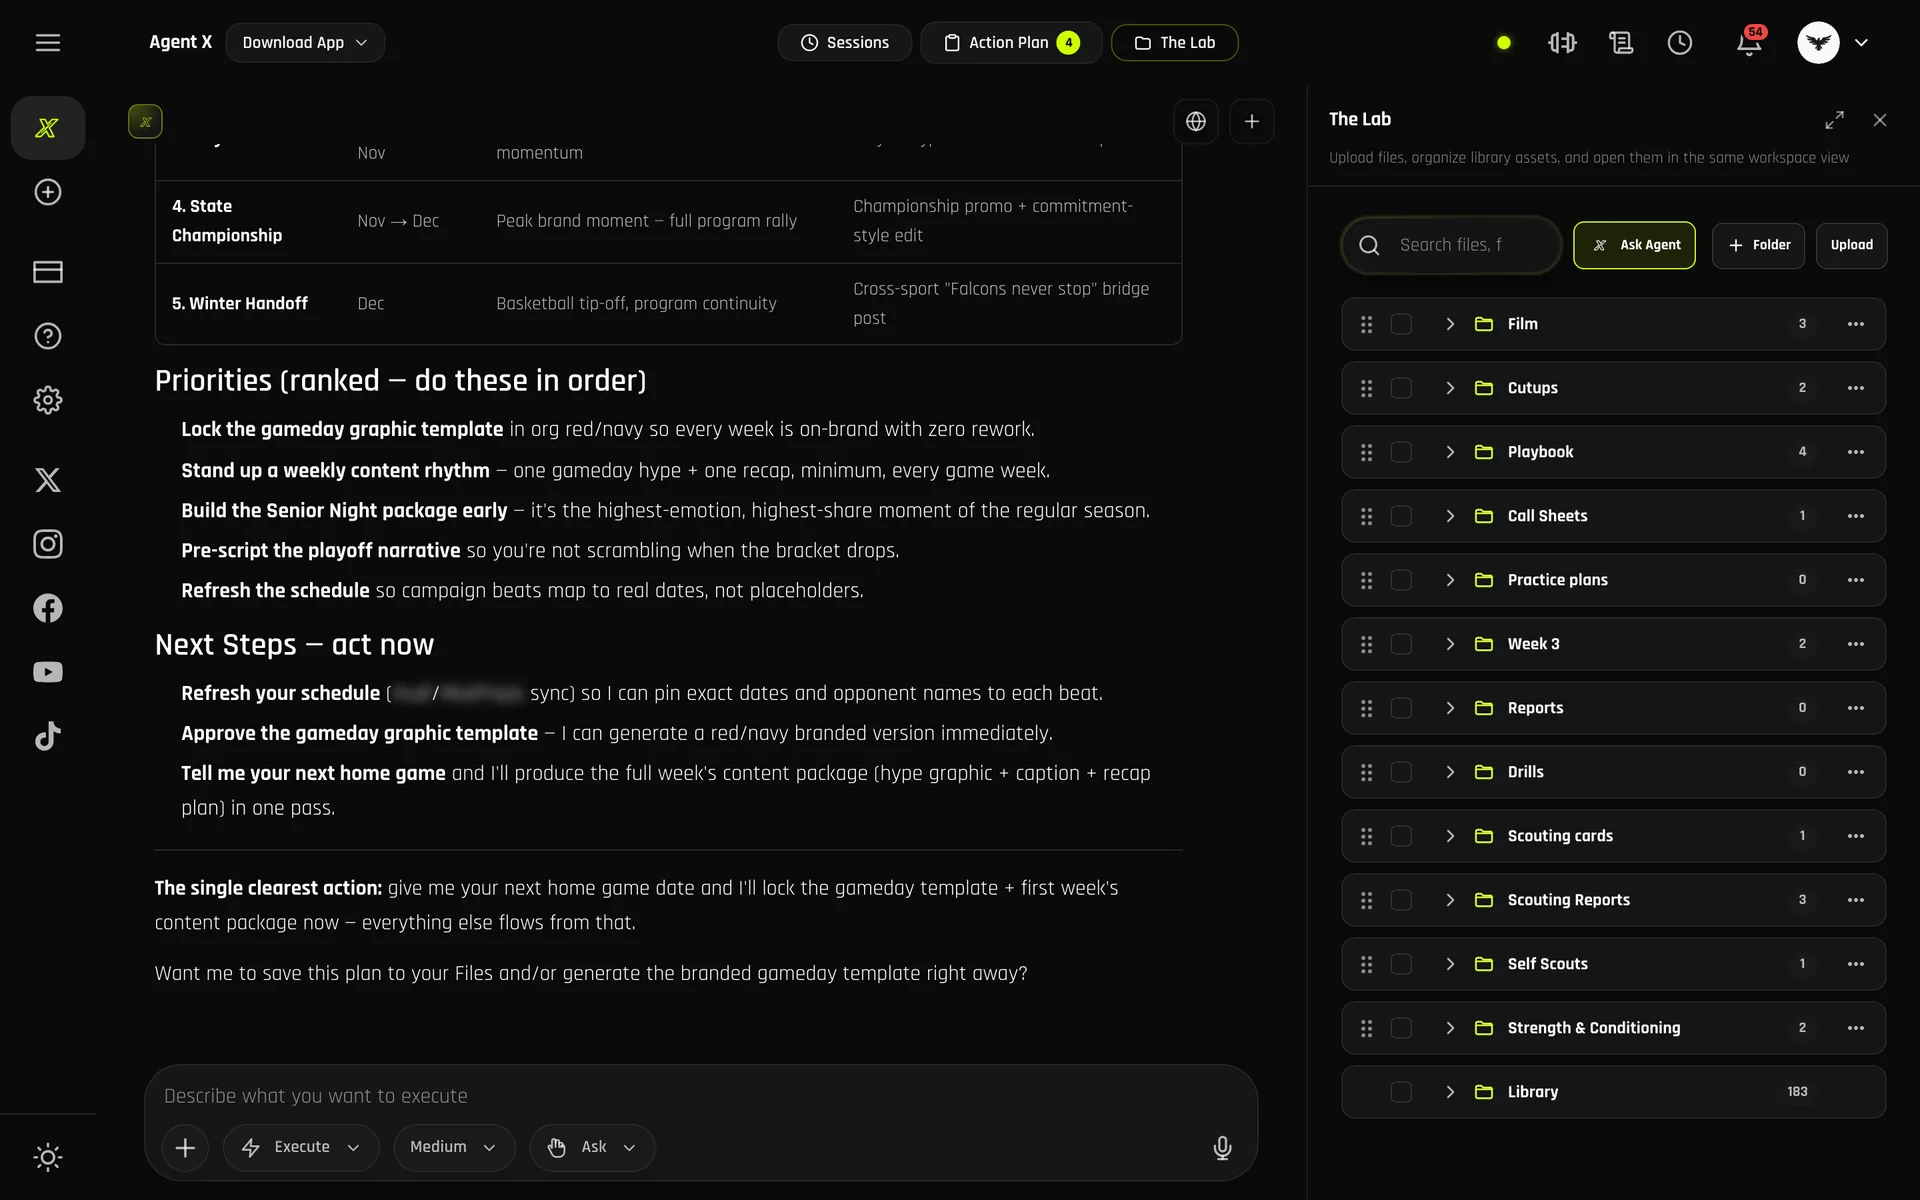This screenshot has height=1200, width=1920.
Task: Click the Ask Agent button
Action: pos(1634,245)
